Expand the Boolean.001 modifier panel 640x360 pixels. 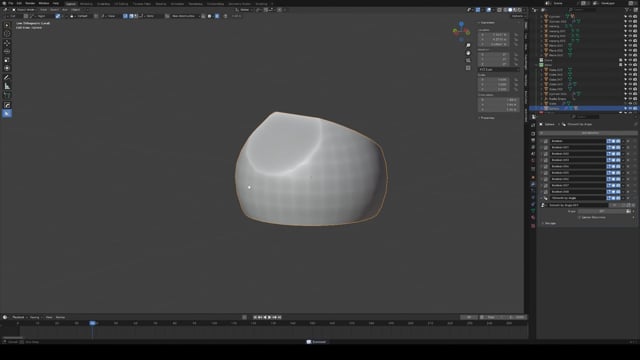point(542,147)
